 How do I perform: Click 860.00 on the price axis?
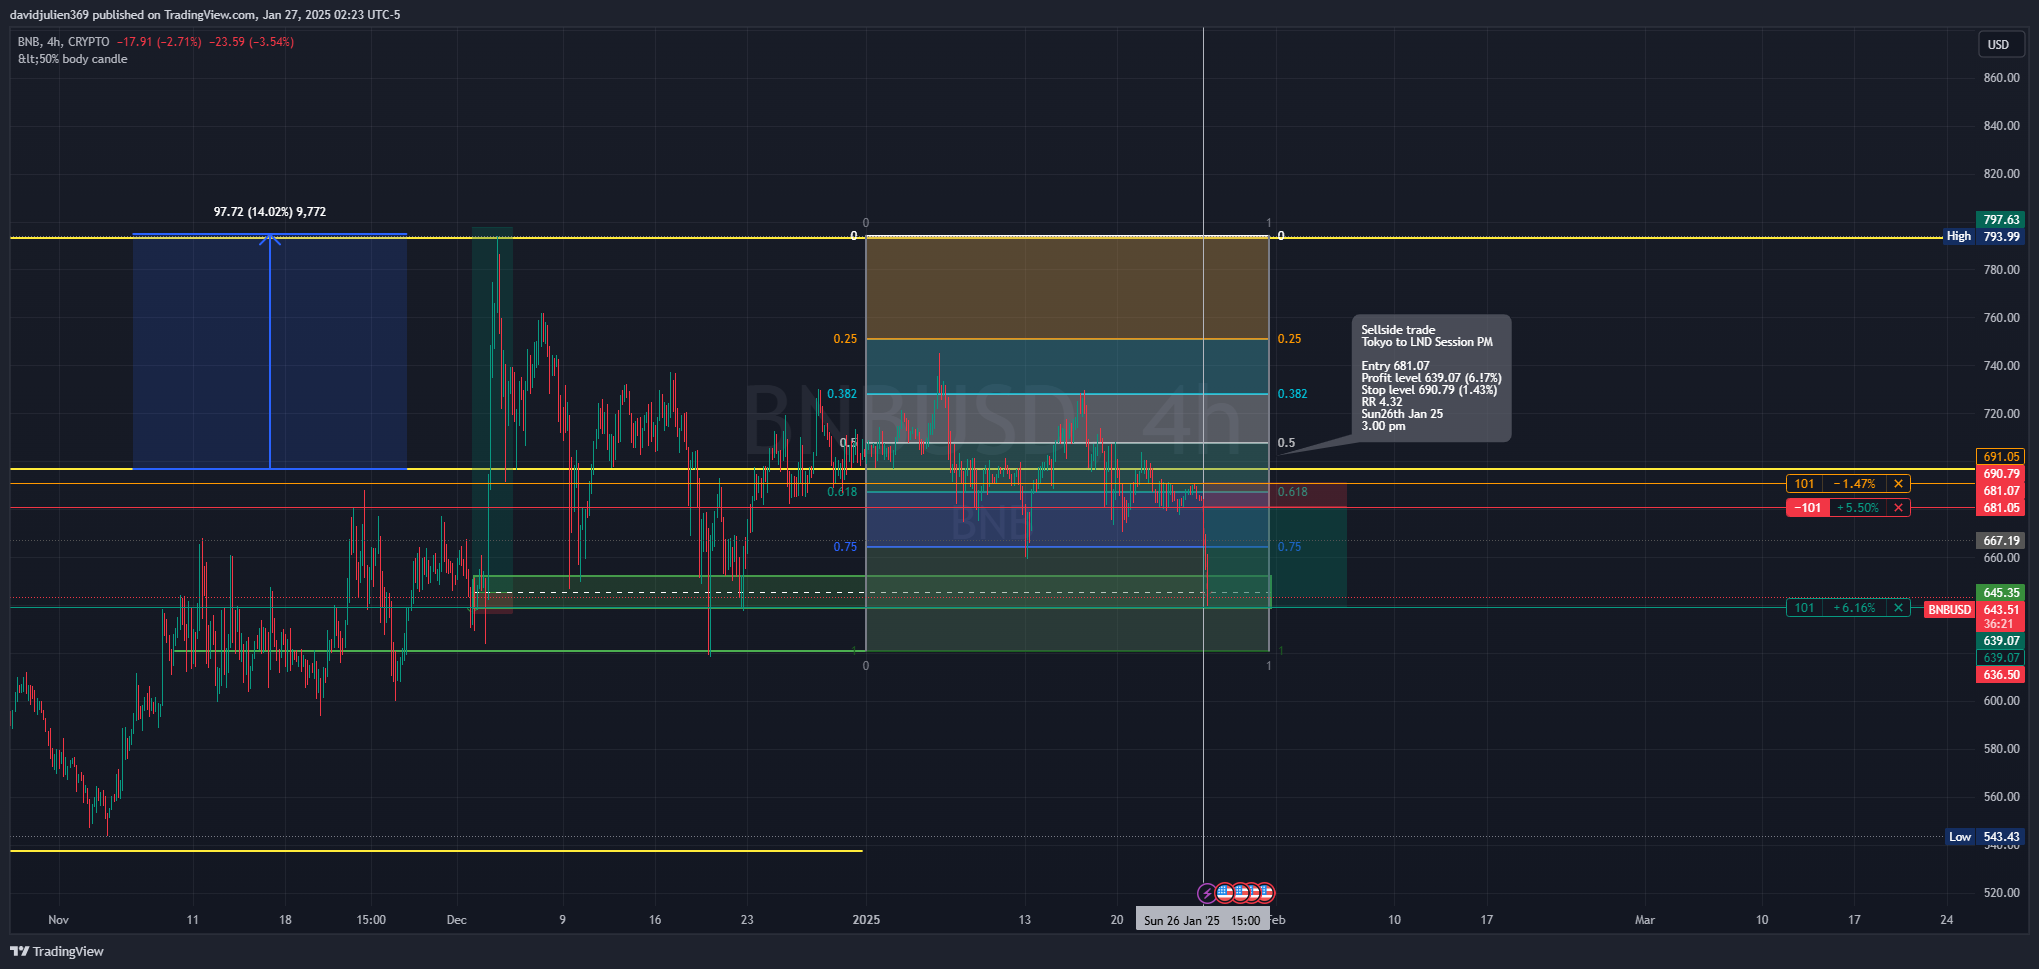2002,78
